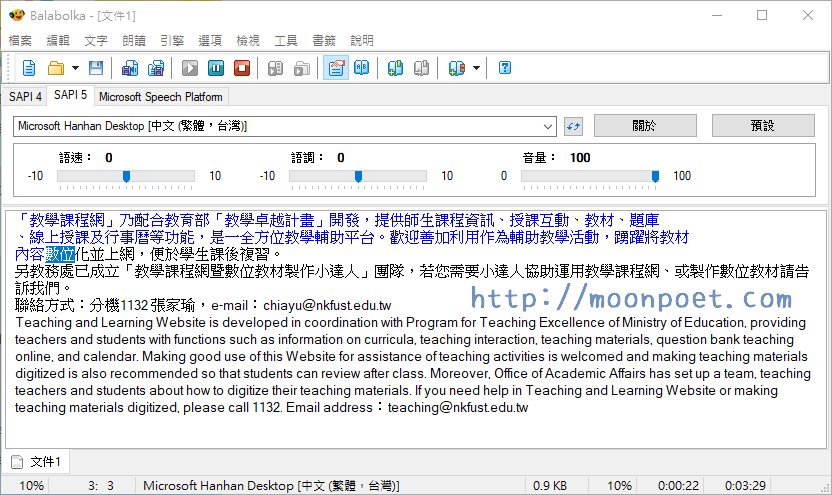Viewport: 832px width, 495px height.
Task: Stop the speech playback
Action: click(242, 68)
